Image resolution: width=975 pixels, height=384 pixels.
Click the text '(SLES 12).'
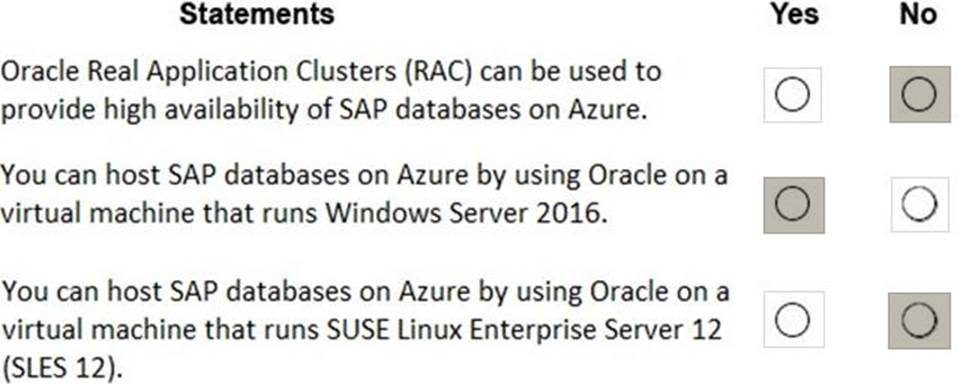(60, 369)
